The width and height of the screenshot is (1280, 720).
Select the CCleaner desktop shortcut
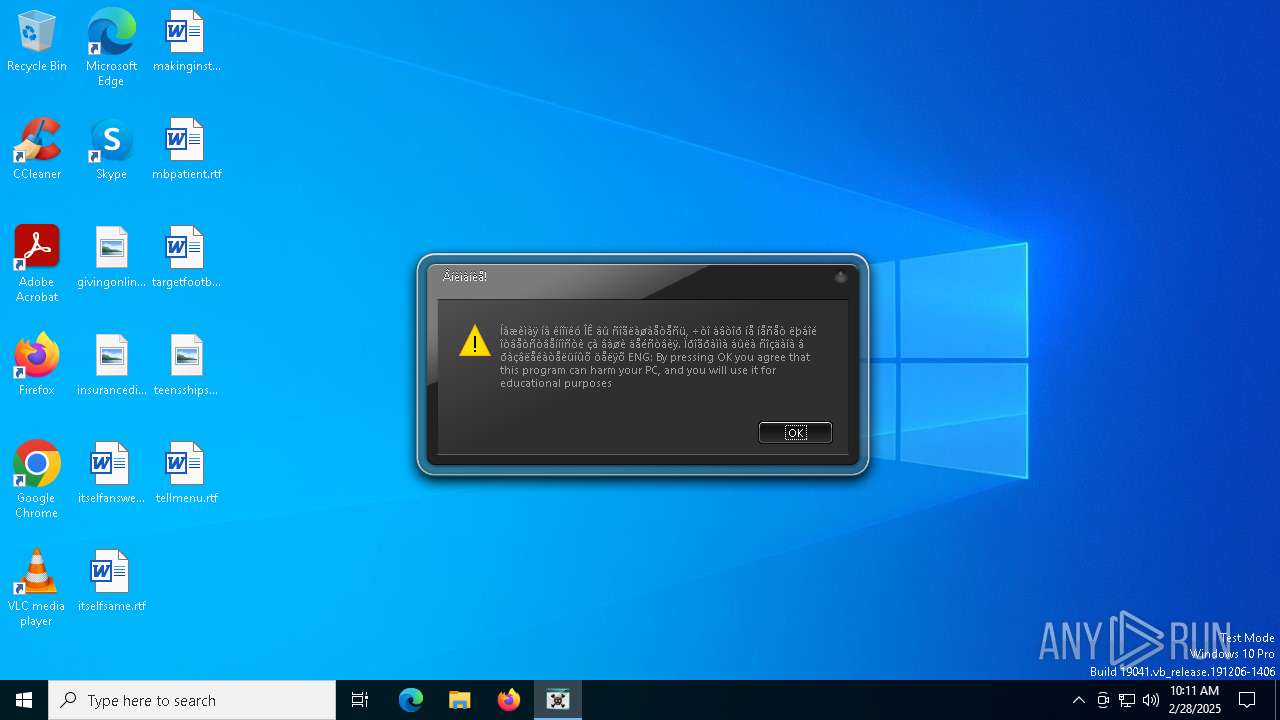click(x=37, y=150)
